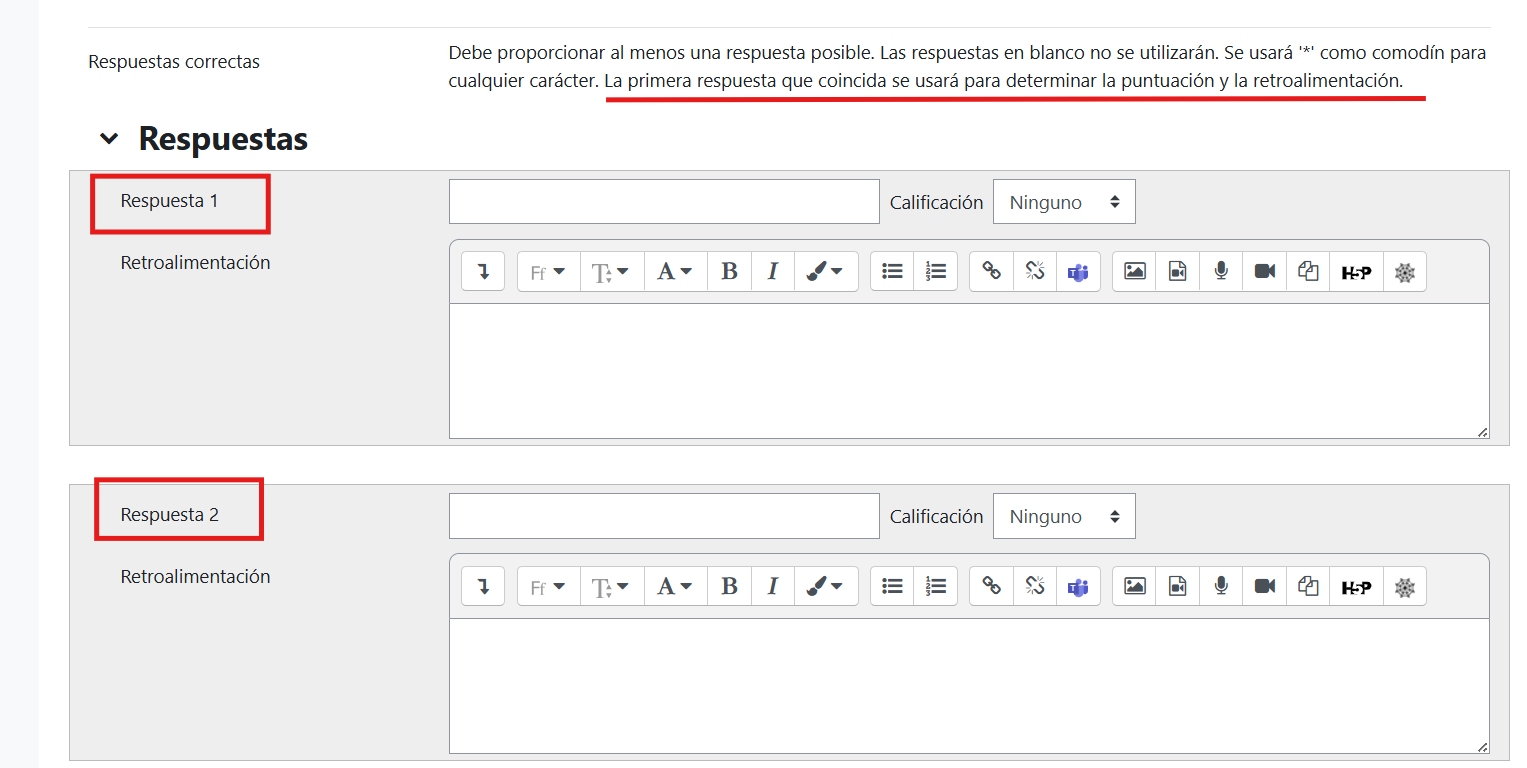The height and width of the screenshot is (768, 1527).
Task: Manage files in Respuesta 2 feedback editor
Action: click(1307, 586)
